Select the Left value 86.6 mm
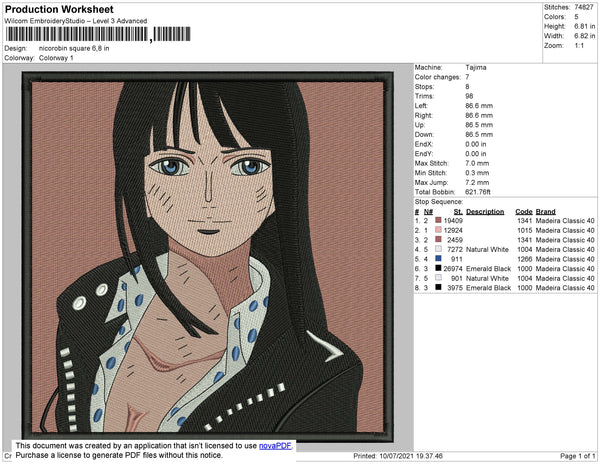 pos(479,106)
